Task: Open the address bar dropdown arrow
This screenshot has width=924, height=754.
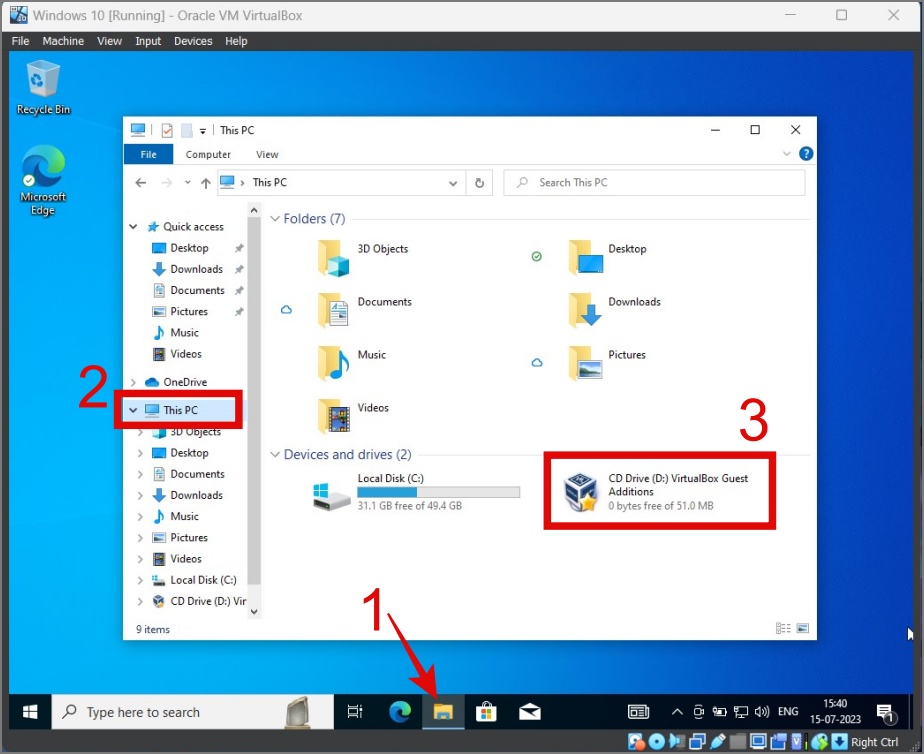Action: pos(453,183)
